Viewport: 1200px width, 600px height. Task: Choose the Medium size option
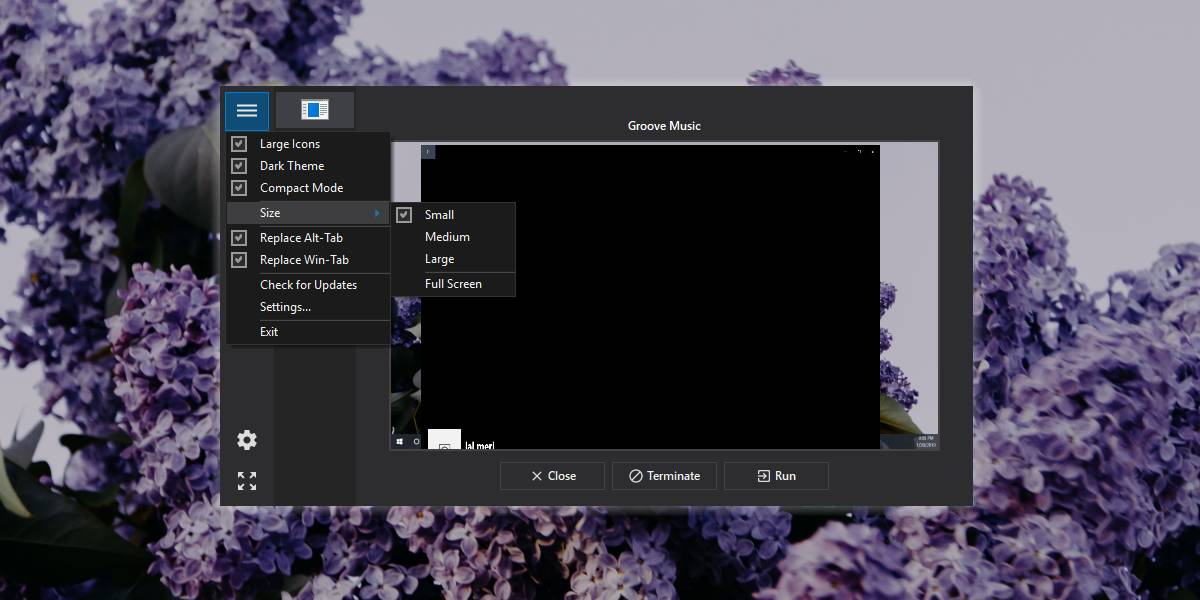click(x=453, y=237)
